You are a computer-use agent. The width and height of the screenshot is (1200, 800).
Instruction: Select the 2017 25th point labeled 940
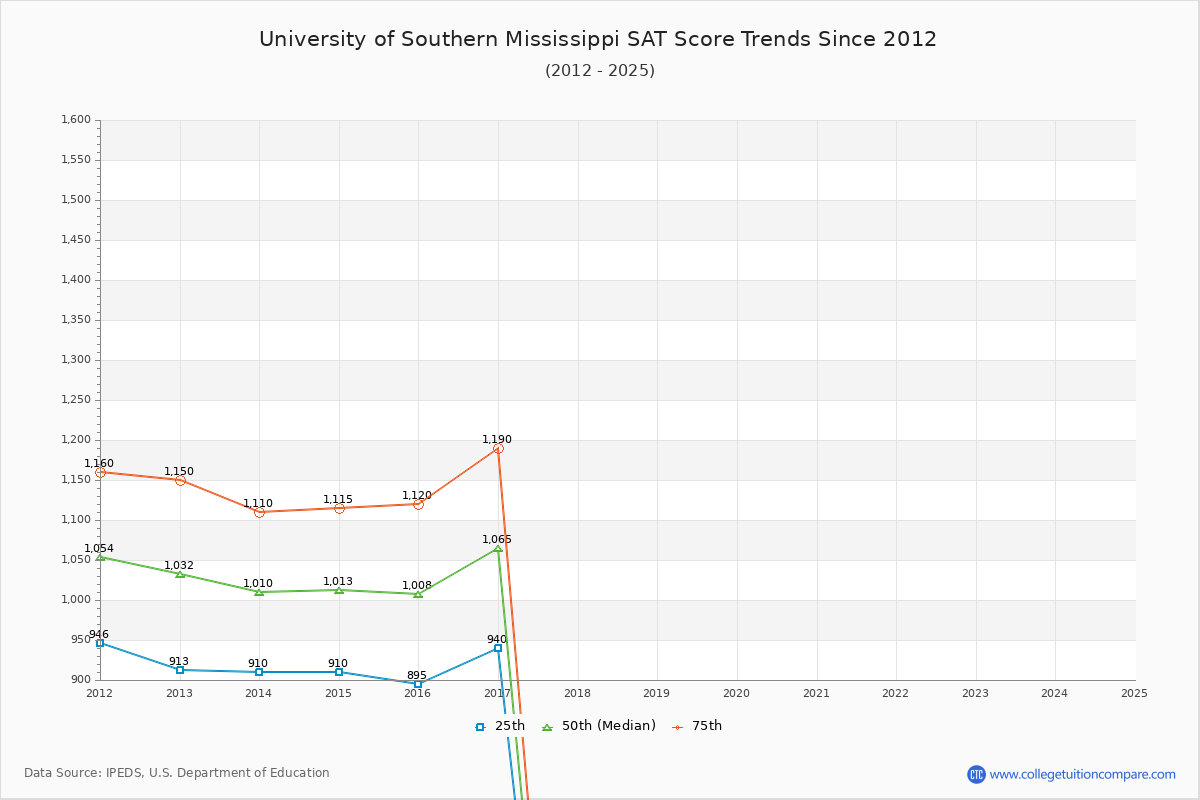tap(498, 648)
